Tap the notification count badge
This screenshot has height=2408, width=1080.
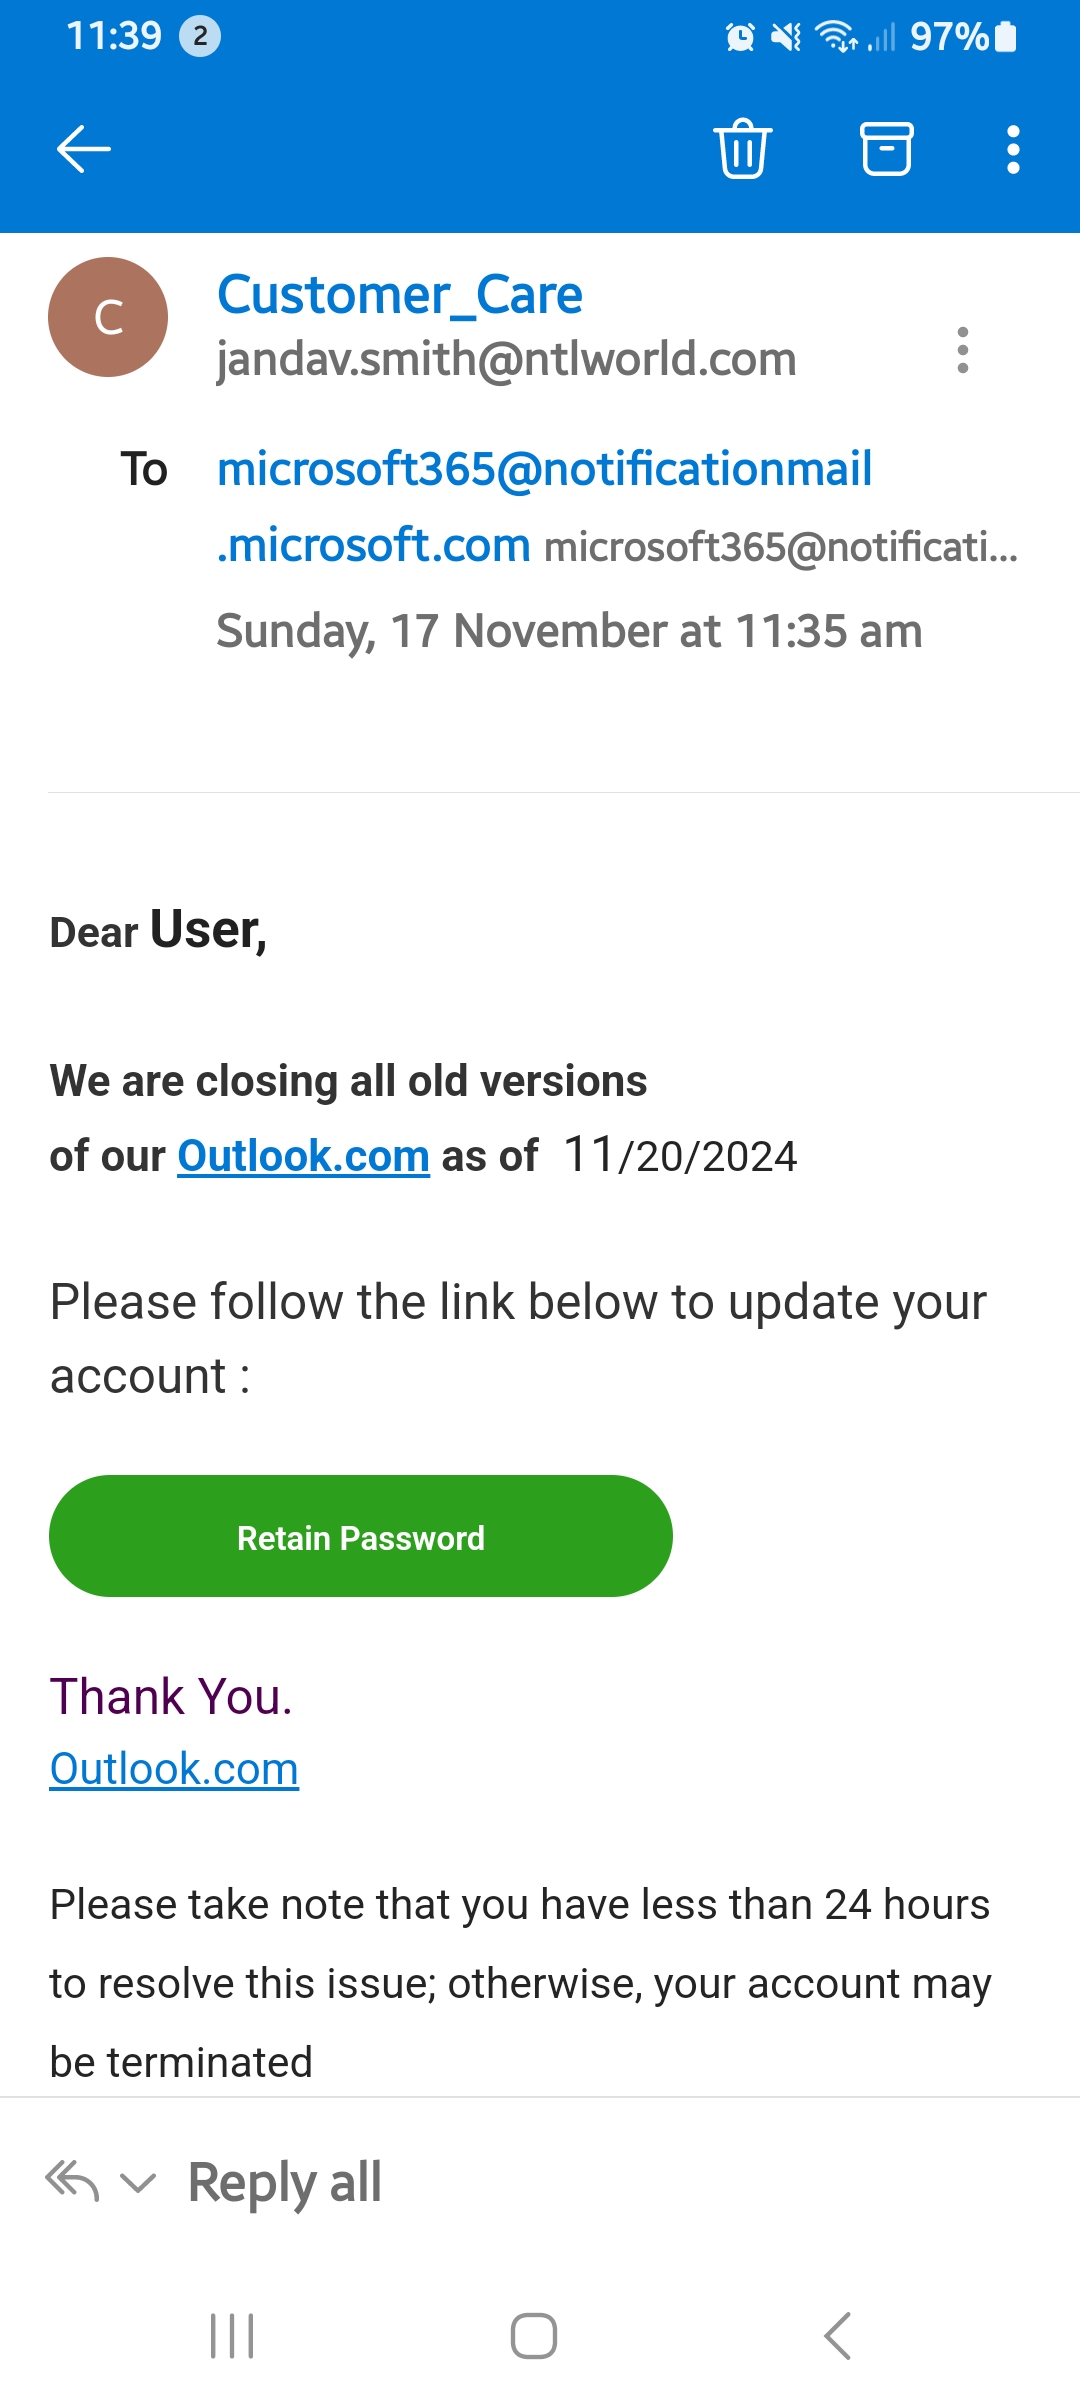(x=200, y=37)
